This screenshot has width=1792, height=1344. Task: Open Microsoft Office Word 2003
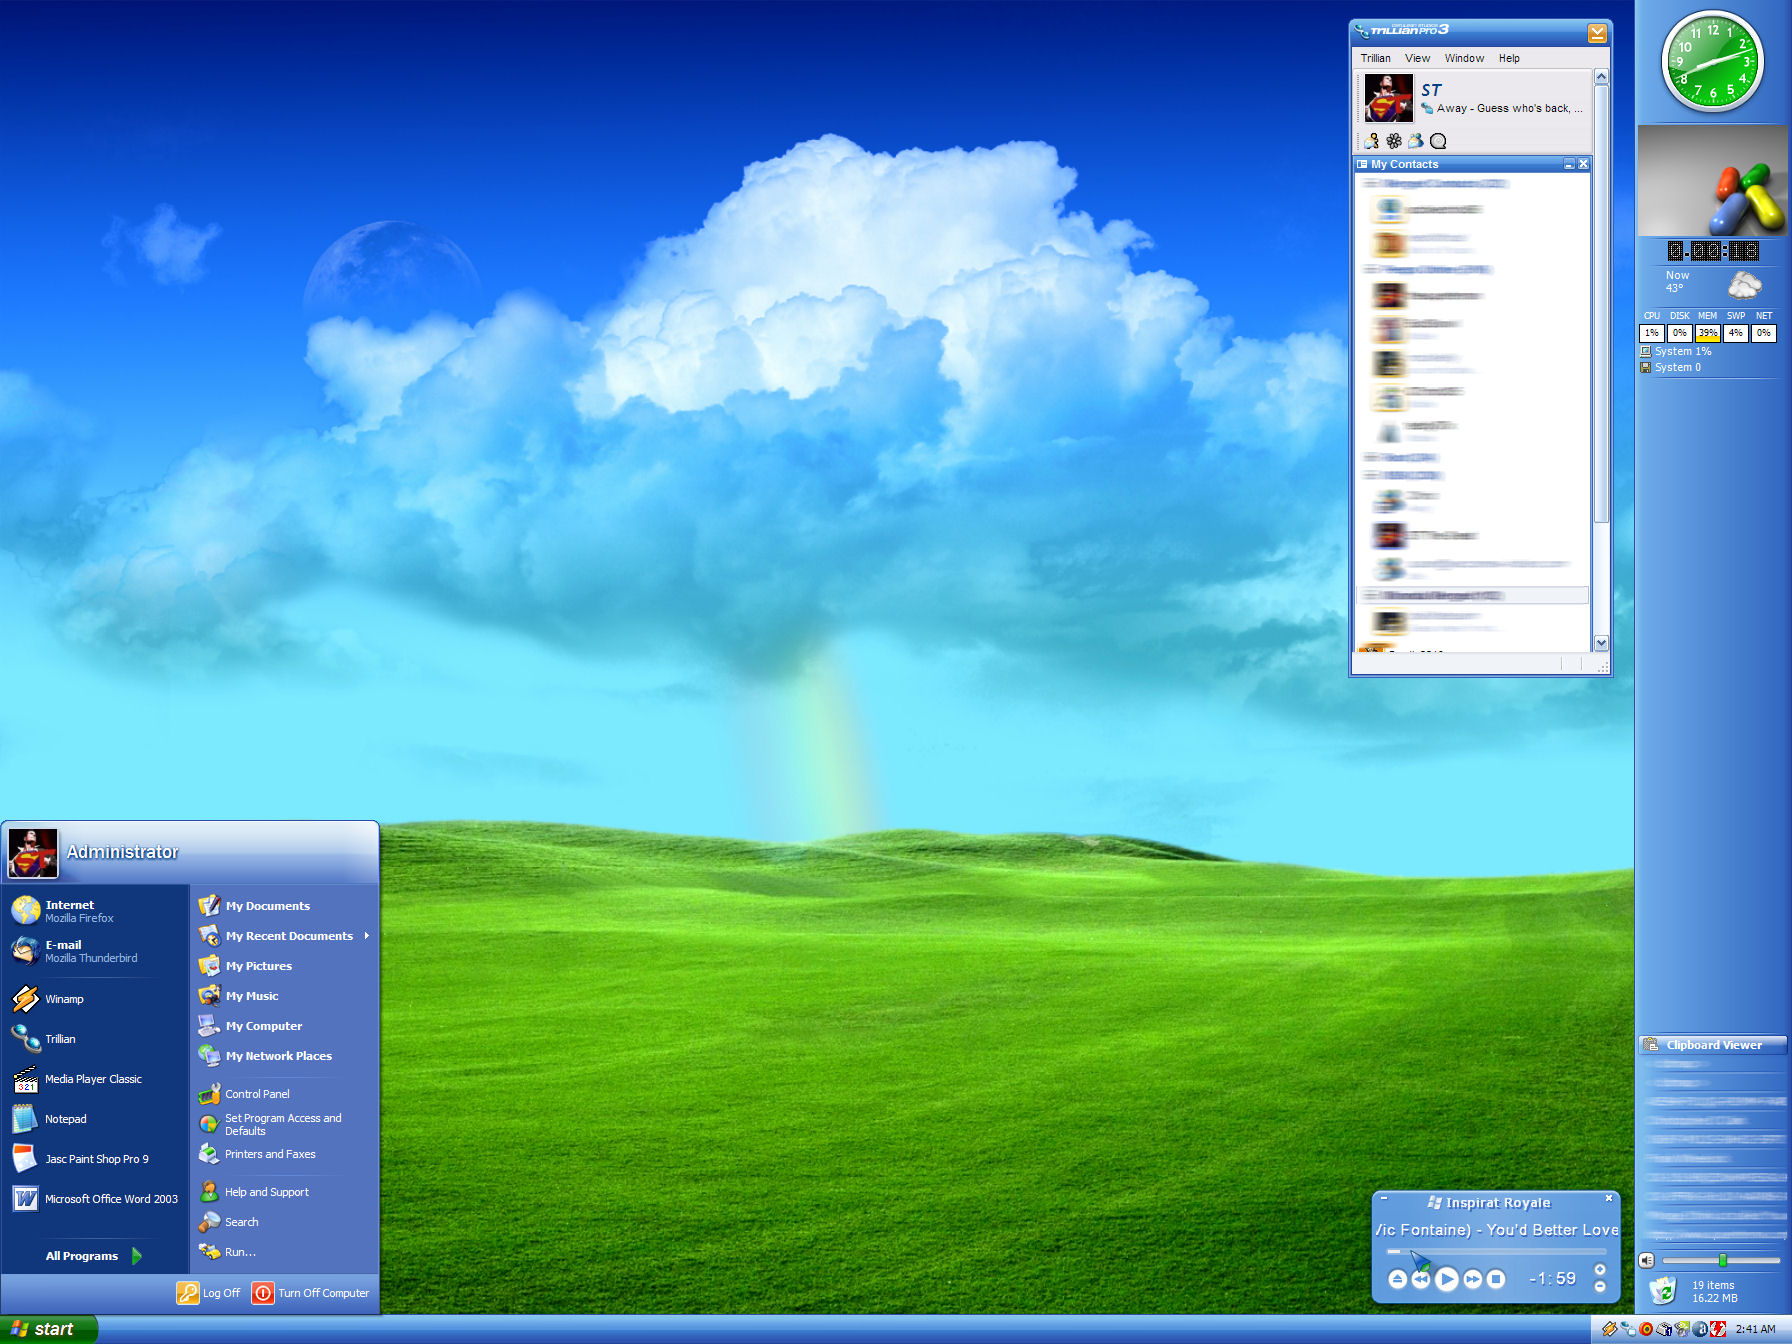pyautogui.click(x=95, y=1199)
